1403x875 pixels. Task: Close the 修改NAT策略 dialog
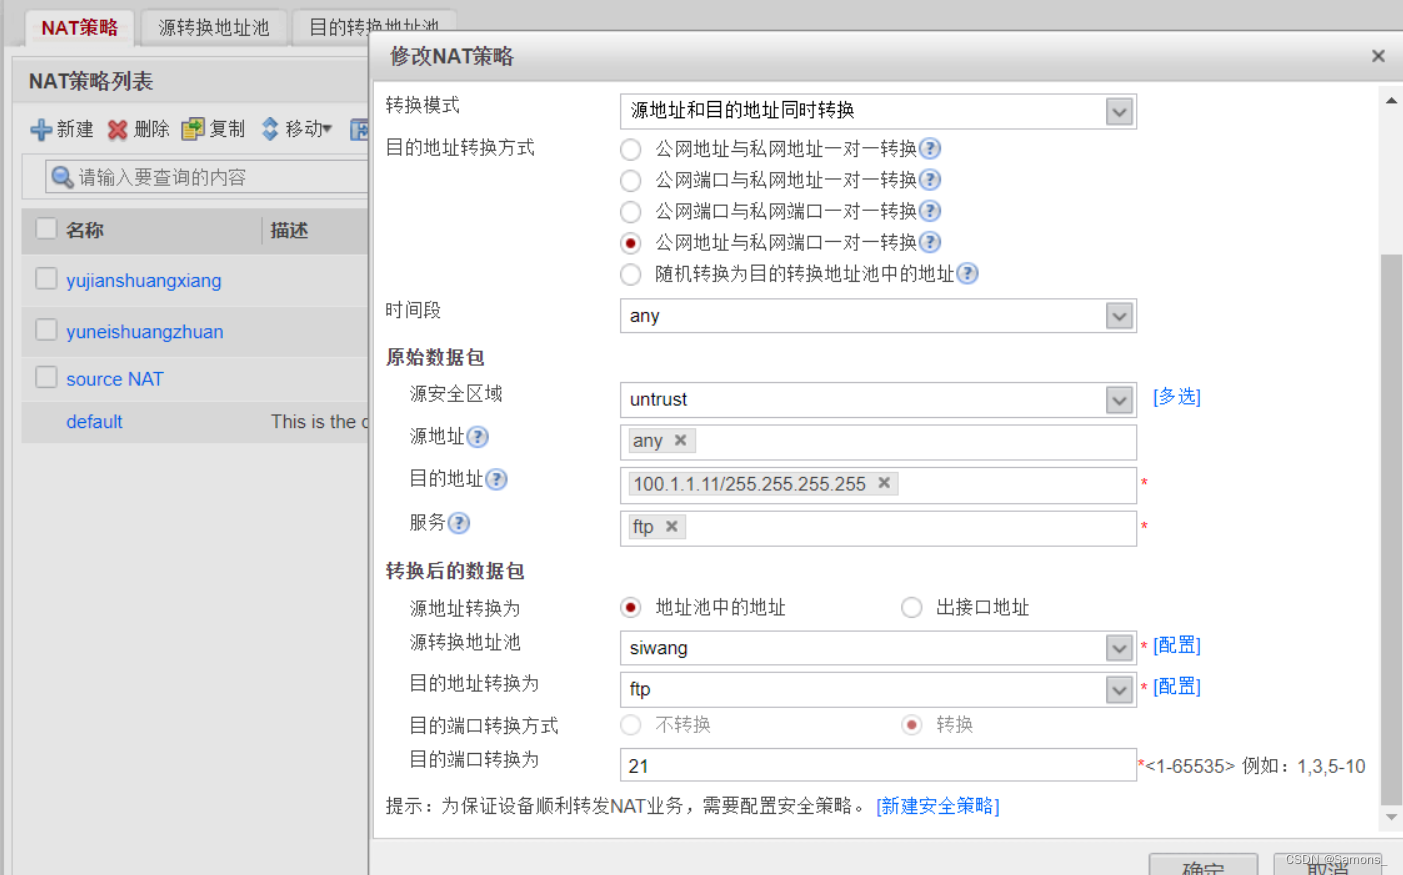point(1378,56)
